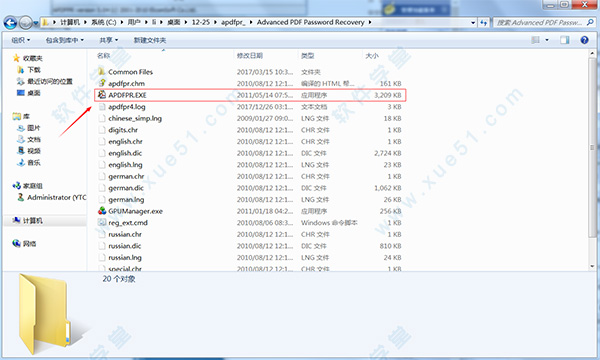
Task: Sort by 大小 column header
Action: (372, 55)
